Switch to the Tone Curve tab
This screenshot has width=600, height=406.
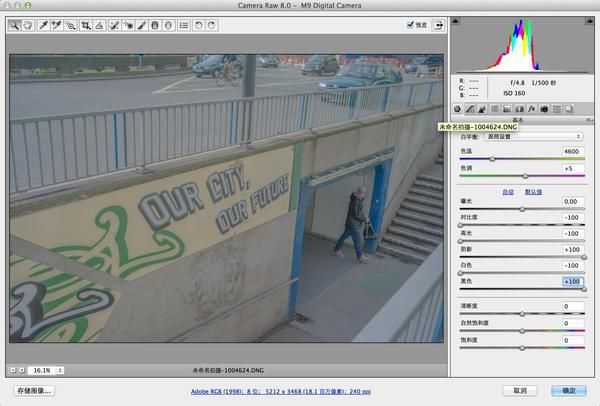point(470,109)
